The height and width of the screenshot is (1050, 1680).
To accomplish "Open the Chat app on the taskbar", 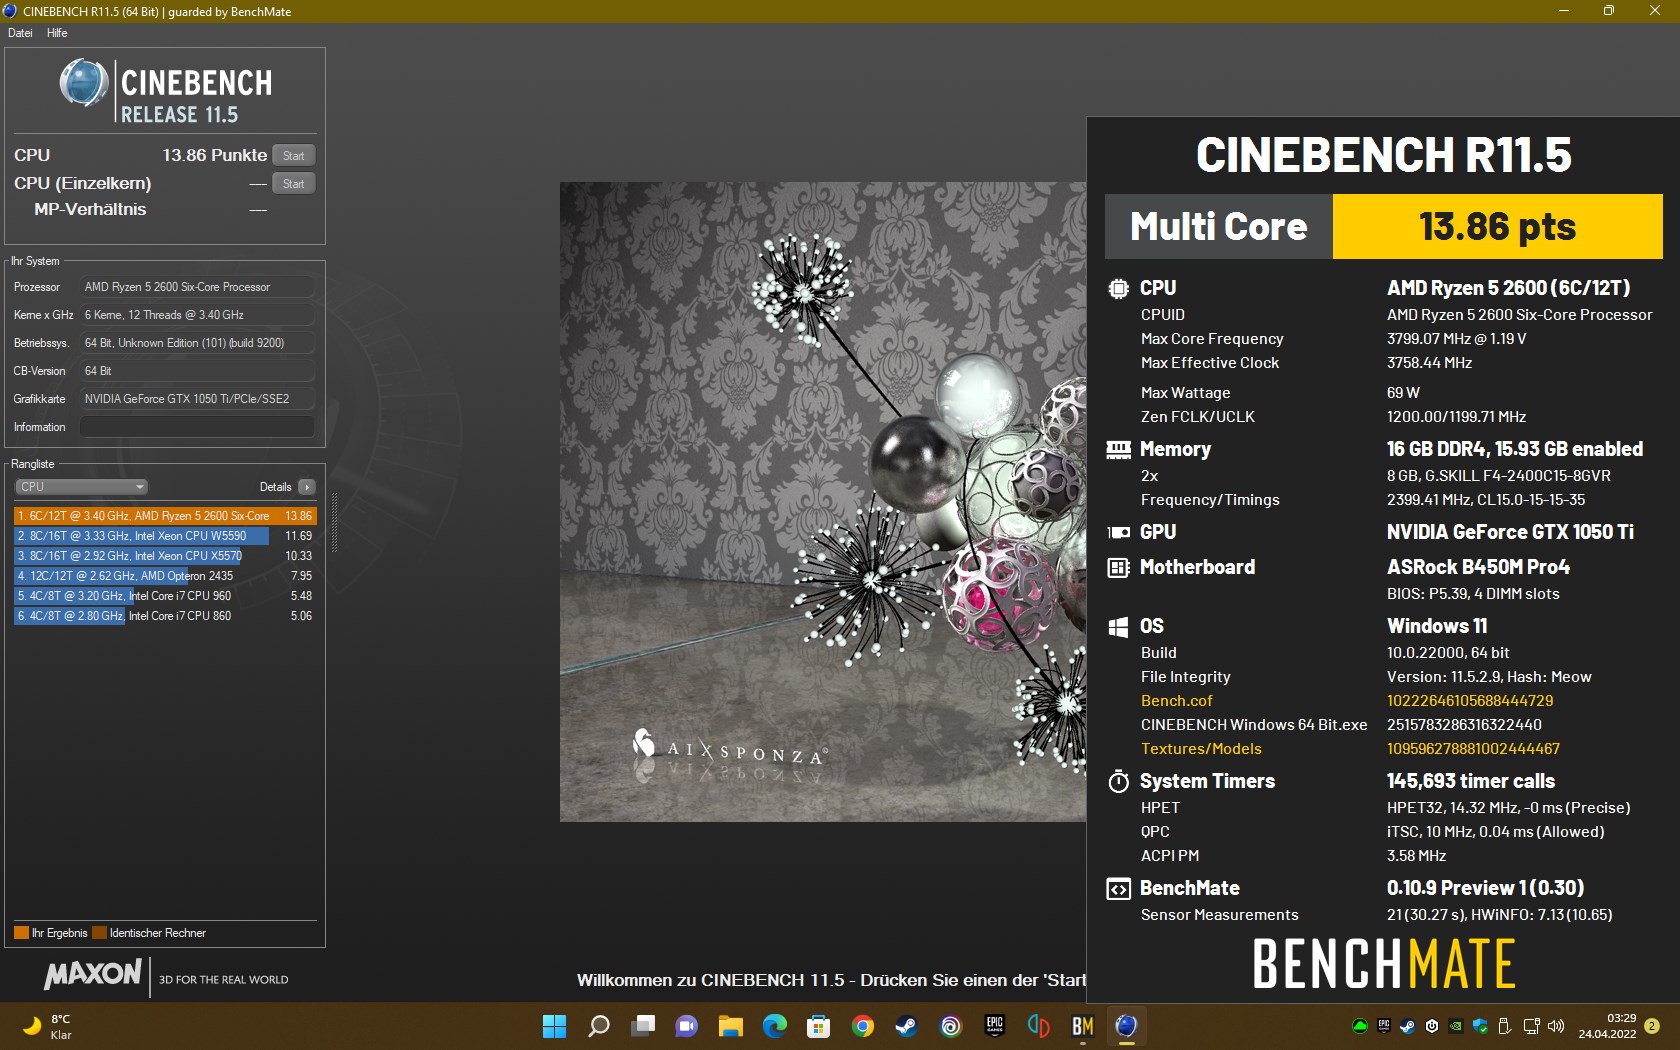I will coord(687,1026).
